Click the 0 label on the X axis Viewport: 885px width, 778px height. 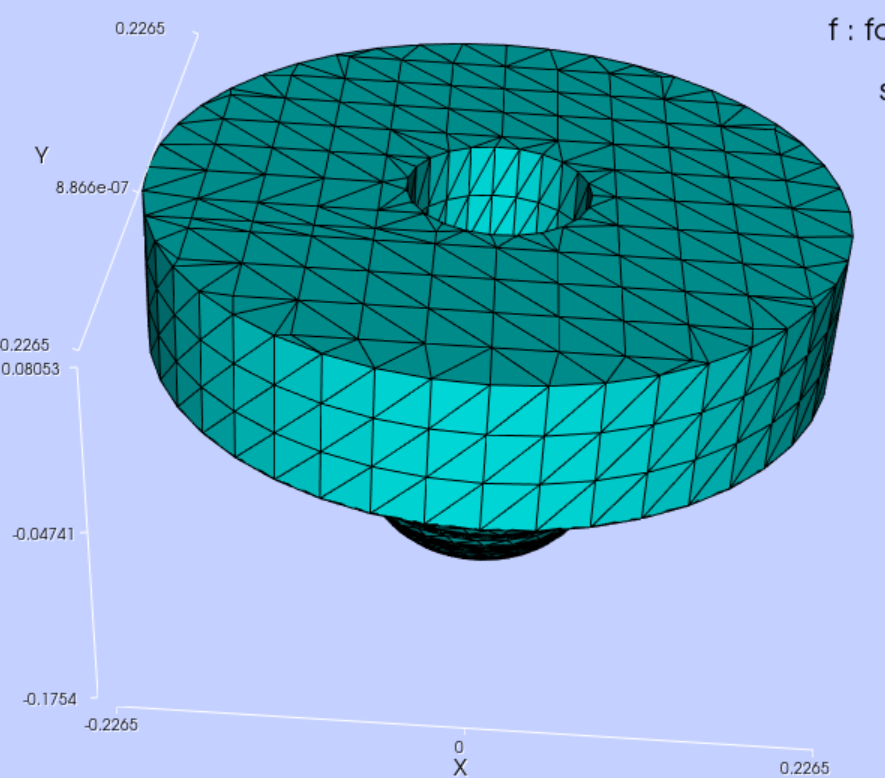coord(457,744)
